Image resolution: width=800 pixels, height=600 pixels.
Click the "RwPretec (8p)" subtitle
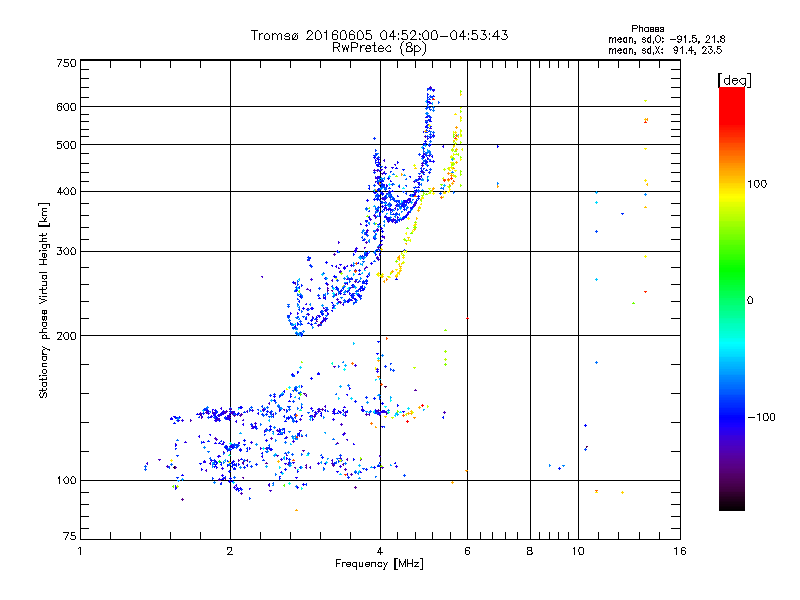[379, 48]
